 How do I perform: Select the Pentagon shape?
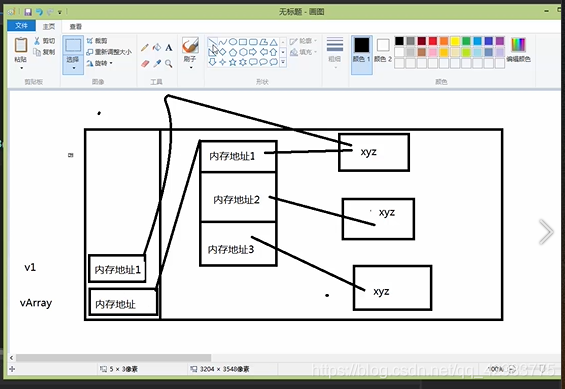(x=233, y=52)
